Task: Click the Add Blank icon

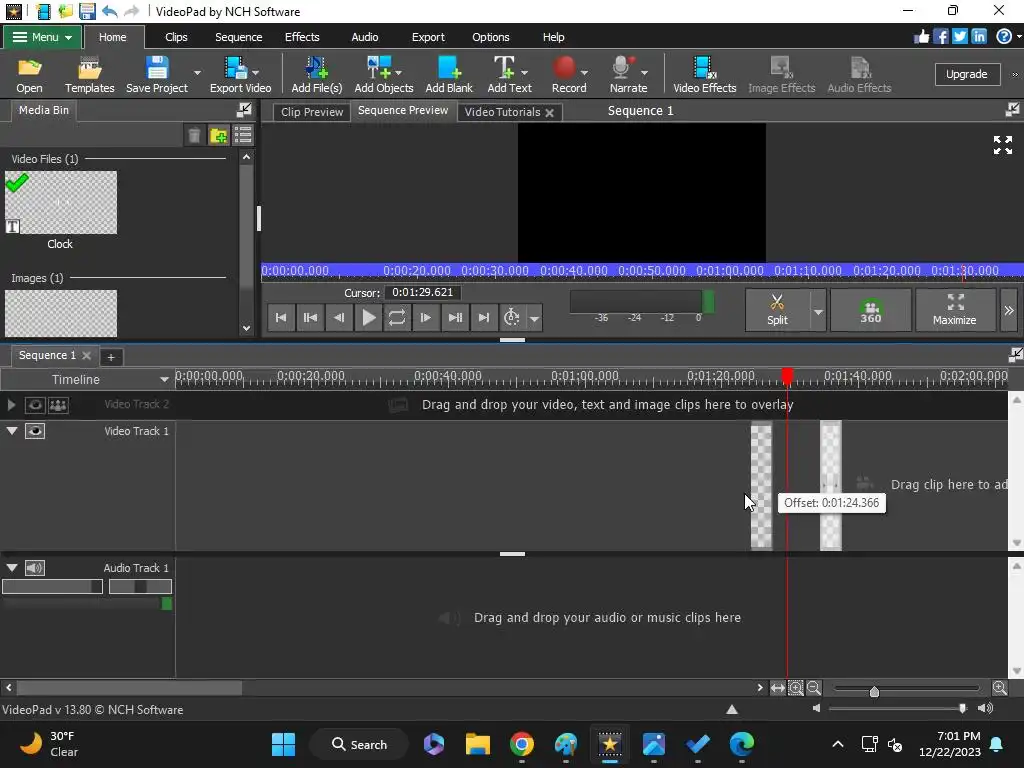Action: [x=449, y=74]
